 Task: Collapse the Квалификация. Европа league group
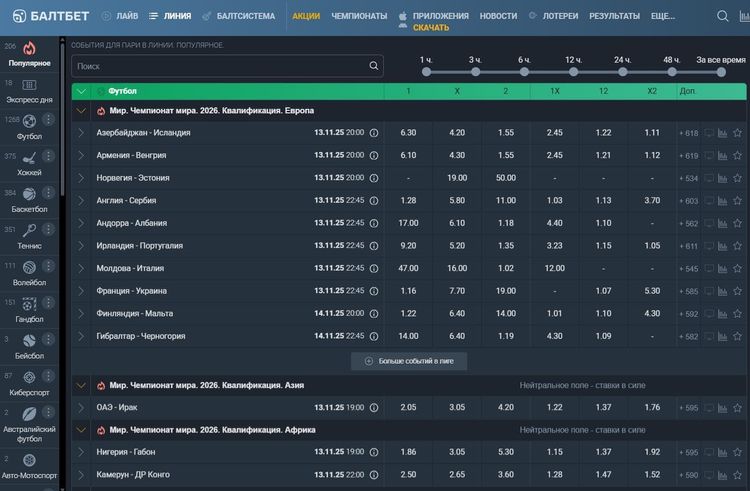[x=81, y=110]
